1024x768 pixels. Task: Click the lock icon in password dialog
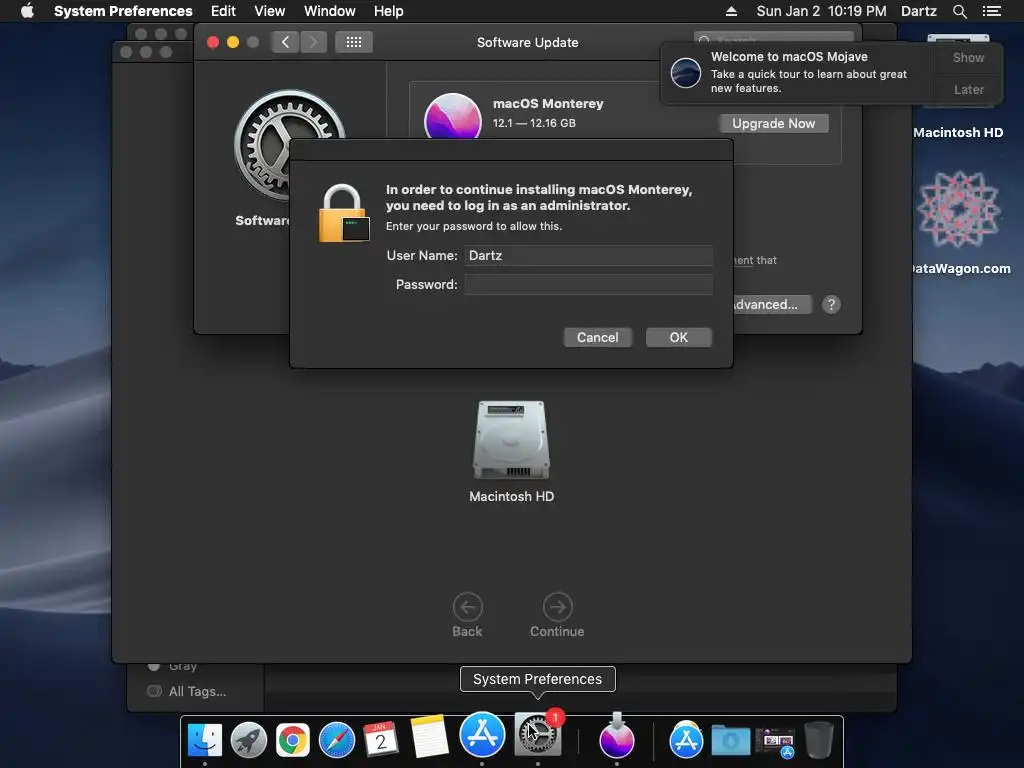point(344,214)
